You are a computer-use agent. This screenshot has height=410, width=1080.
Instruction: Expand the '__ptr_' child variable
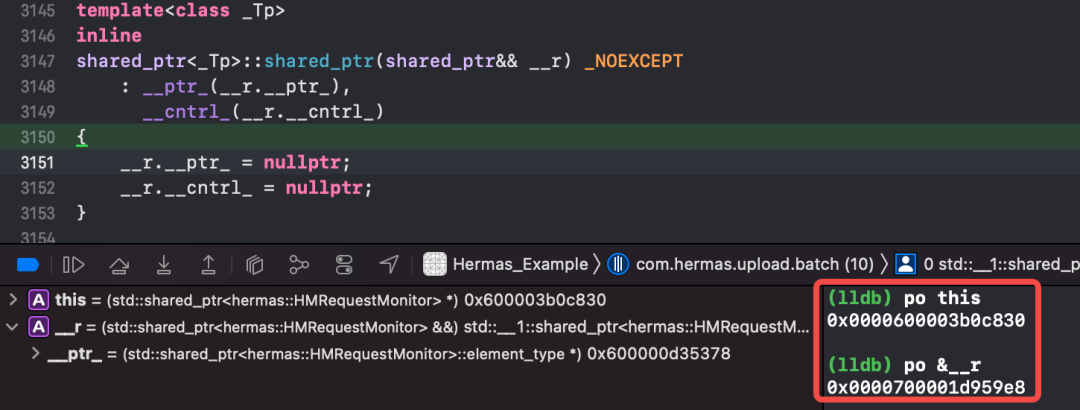tap(37, 353)
